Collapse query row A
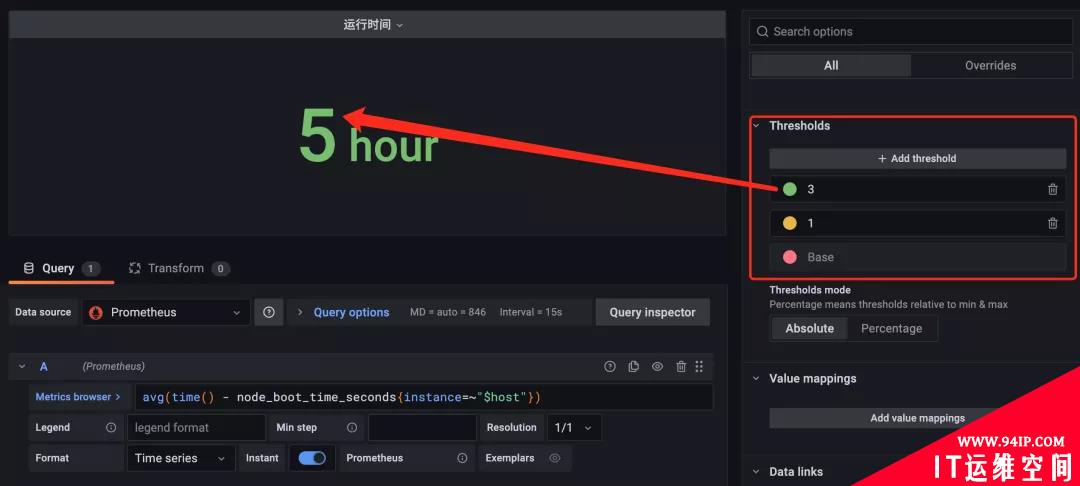Screen dimensions: 1080x486 click(22, 367)
